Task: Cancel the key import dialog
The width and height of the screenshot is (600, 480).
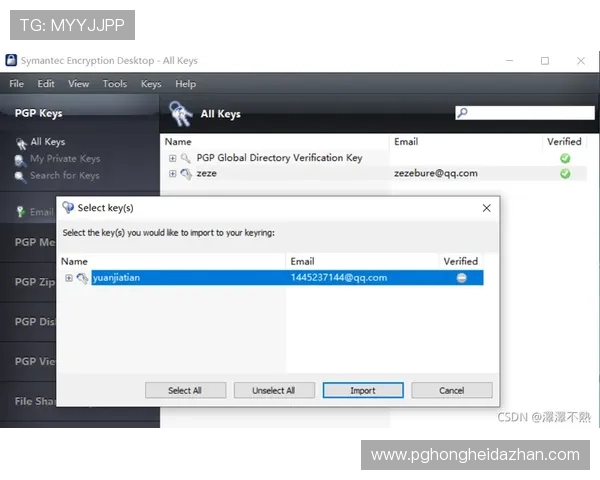Action: (x=451, y=390)
